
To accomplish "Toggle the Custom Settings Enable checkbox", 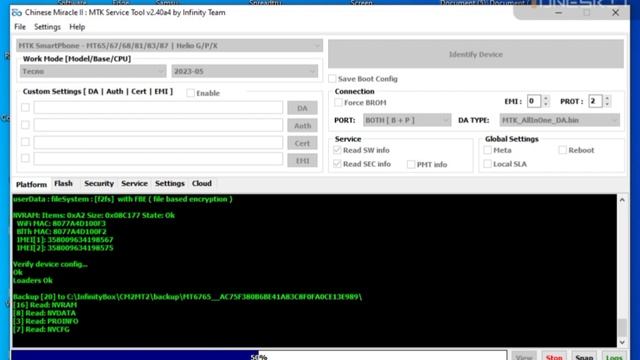I will [191, 93].
